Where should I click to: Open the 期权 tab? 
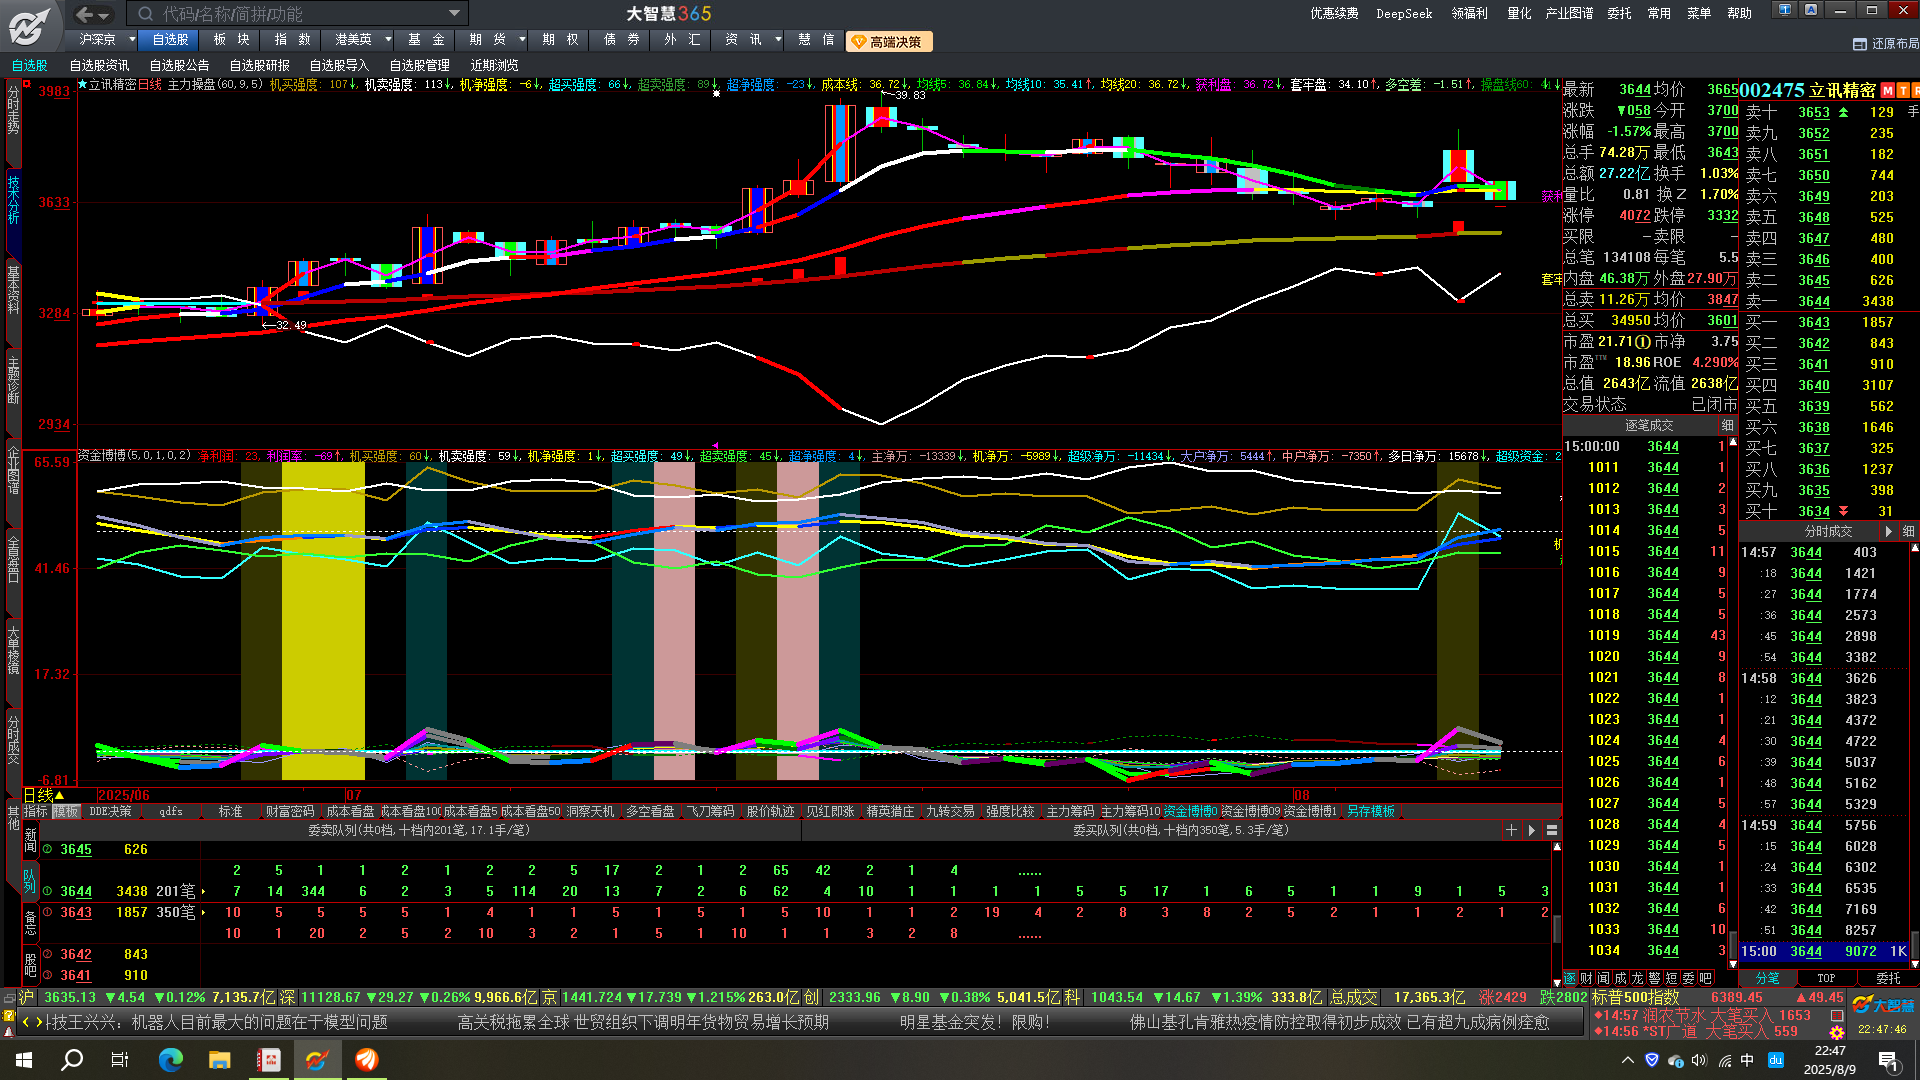pyautogui.click(x=560, y=40)
